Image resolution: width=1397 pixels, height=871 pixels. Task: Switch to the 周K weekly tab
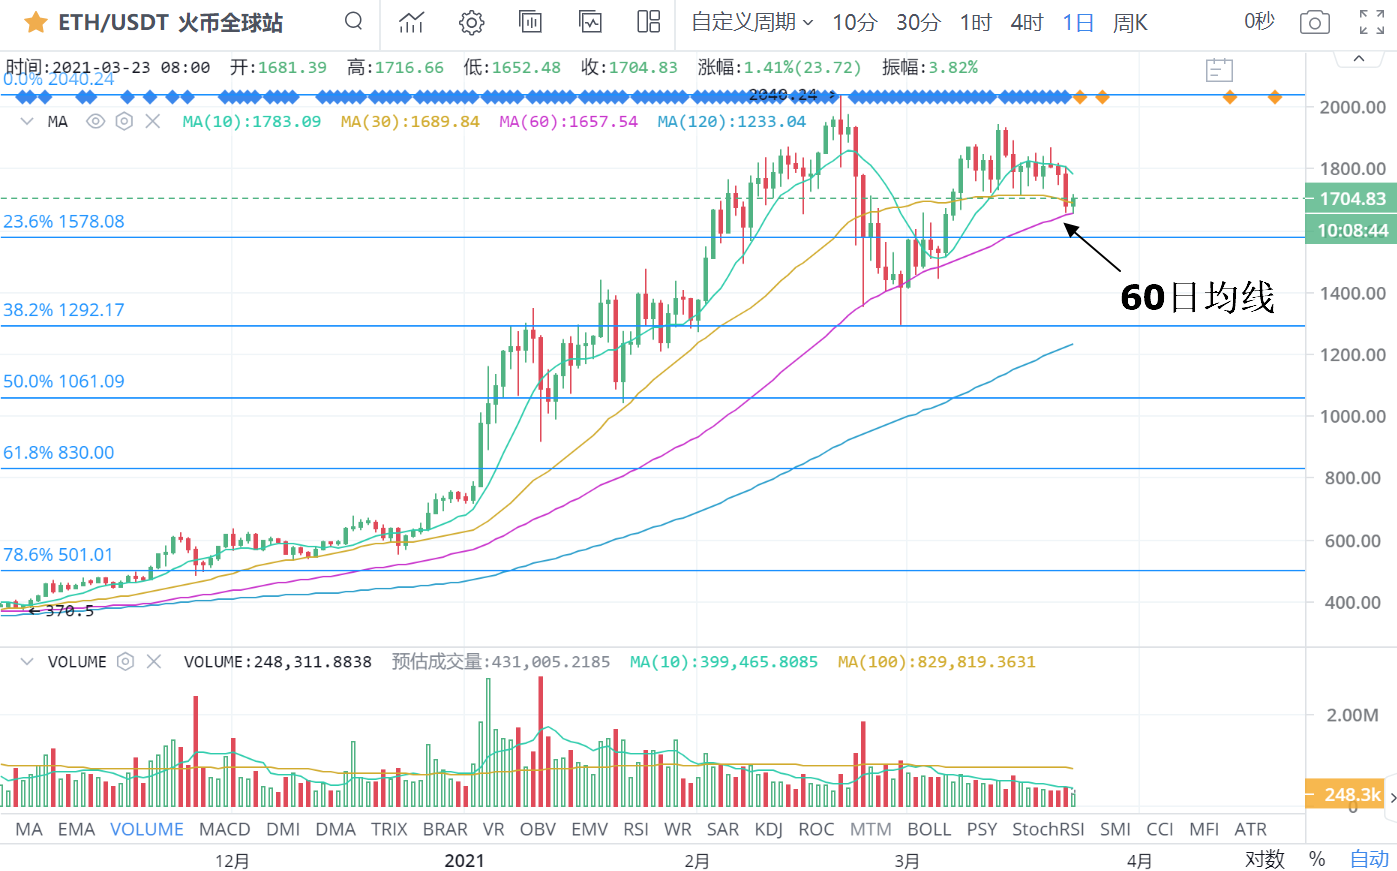[x=1129, y=22]
